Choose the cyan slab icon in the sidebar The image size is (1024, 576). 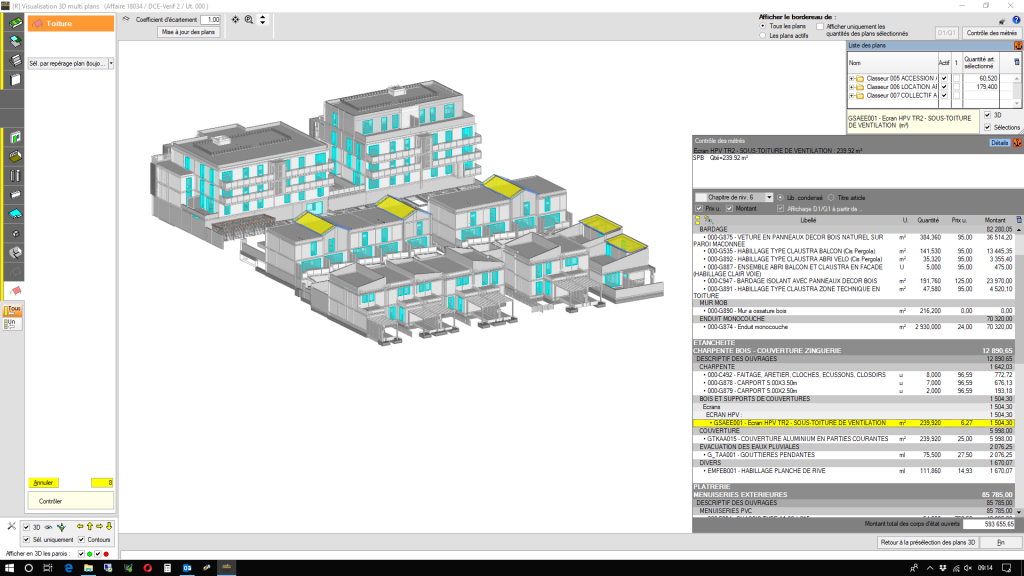15,214
